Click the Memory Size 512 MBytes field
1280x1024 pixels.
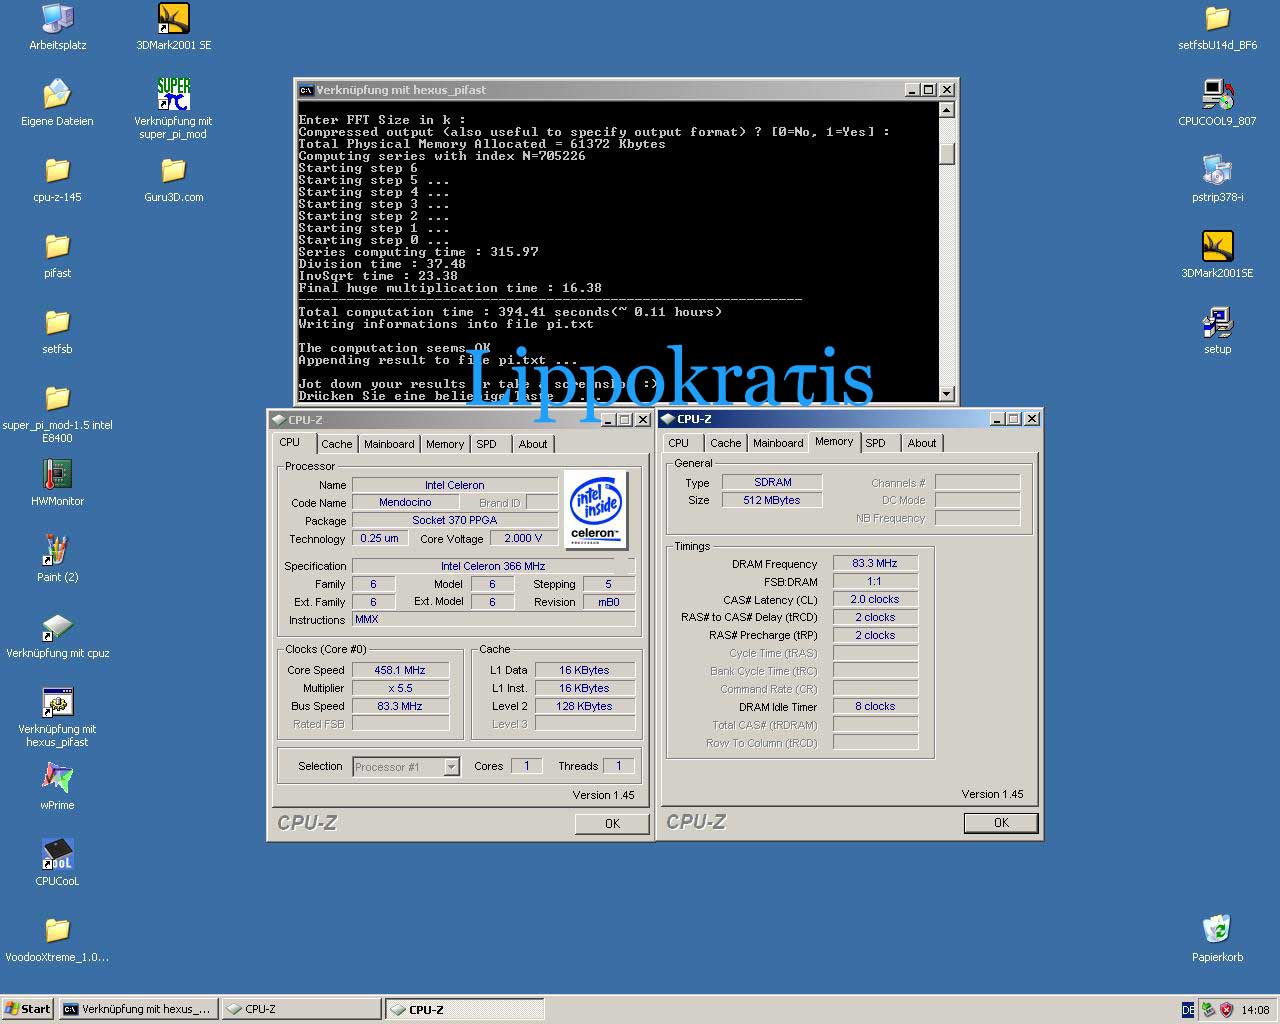coord(772,500)
